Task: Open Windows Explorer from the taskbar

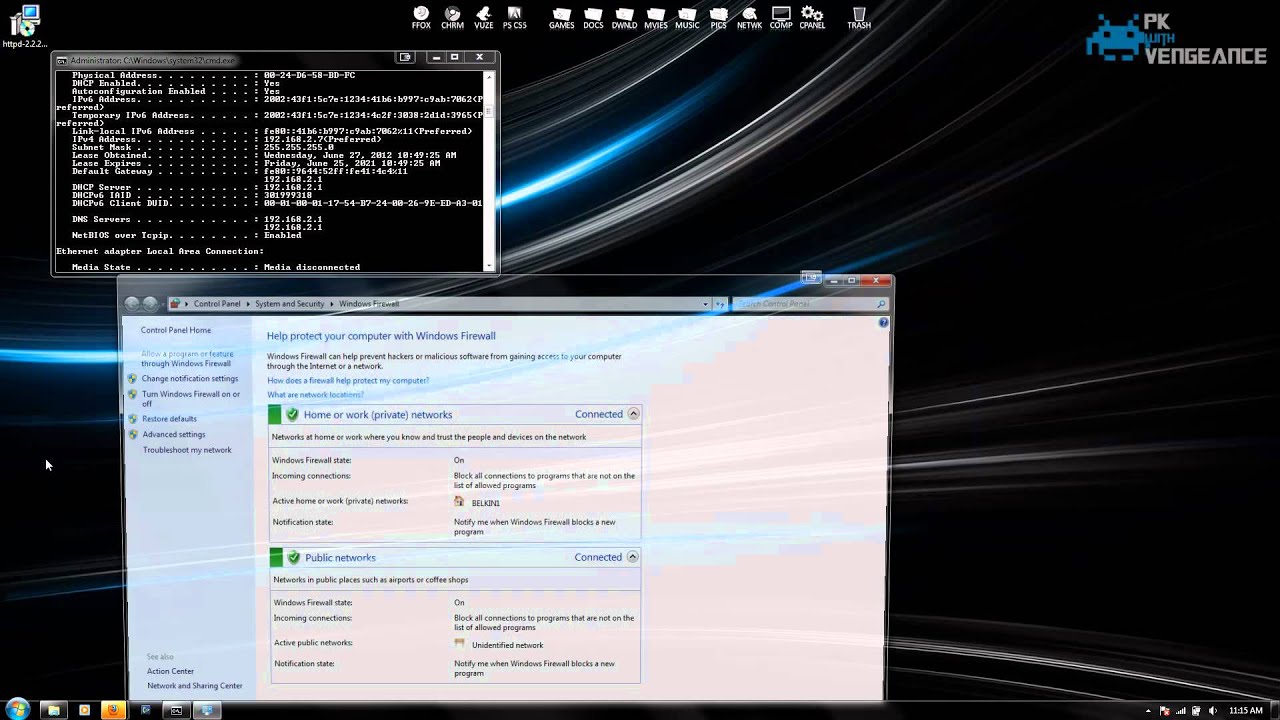Action: 53,710
